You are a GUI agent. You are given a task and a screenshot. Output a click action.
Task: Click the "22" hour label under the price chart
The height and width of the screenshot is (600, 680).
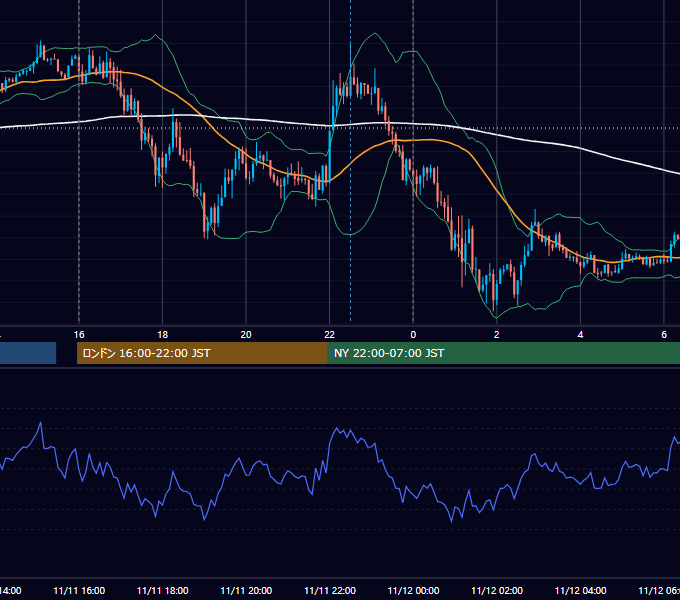pos(330,335)
